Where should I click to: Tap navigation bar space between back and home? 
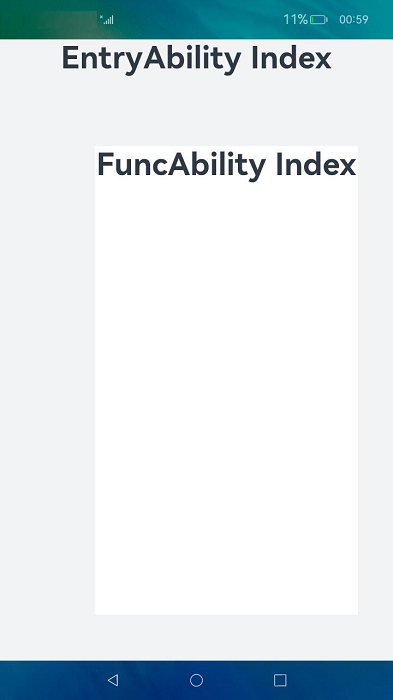pos(154,680)
